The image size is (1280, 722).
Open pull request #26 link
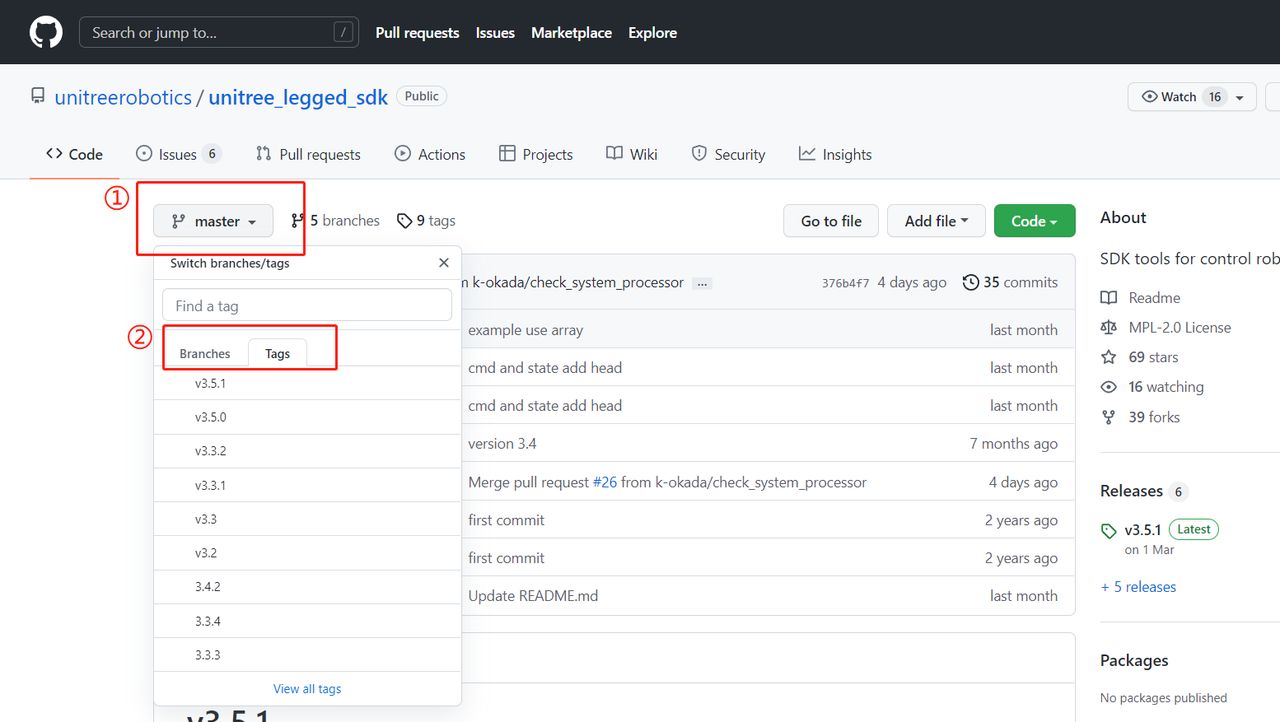tap(605, 482)
